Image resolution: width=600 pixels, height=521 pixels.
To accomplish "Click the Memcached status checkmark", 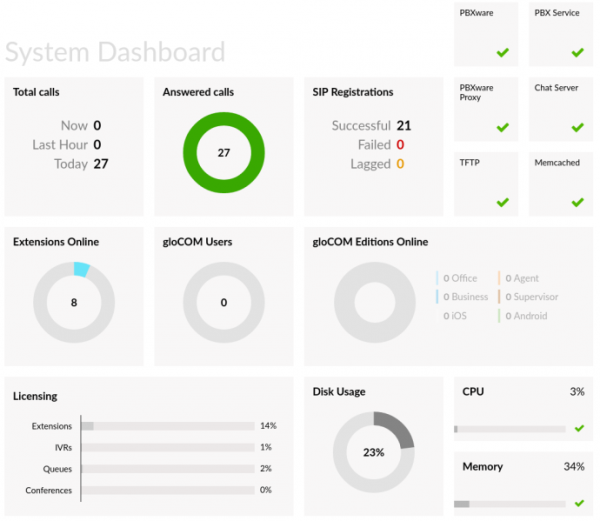I will [x=577, y=202].
